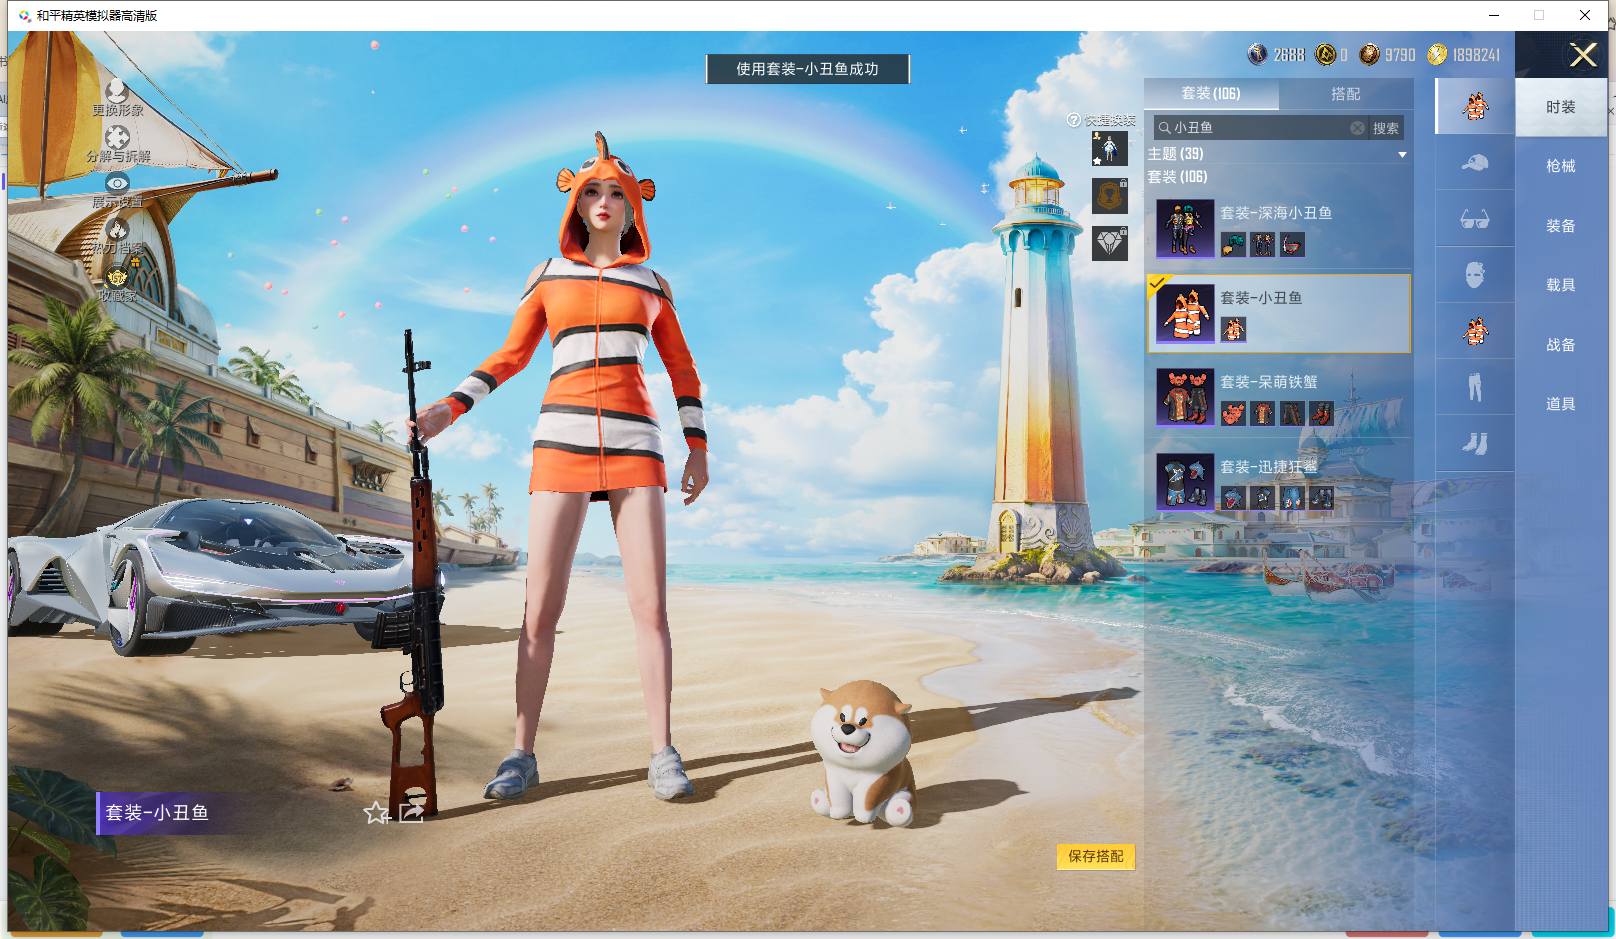Click the locked diamond quick-change slot

tap(1110, 243)
